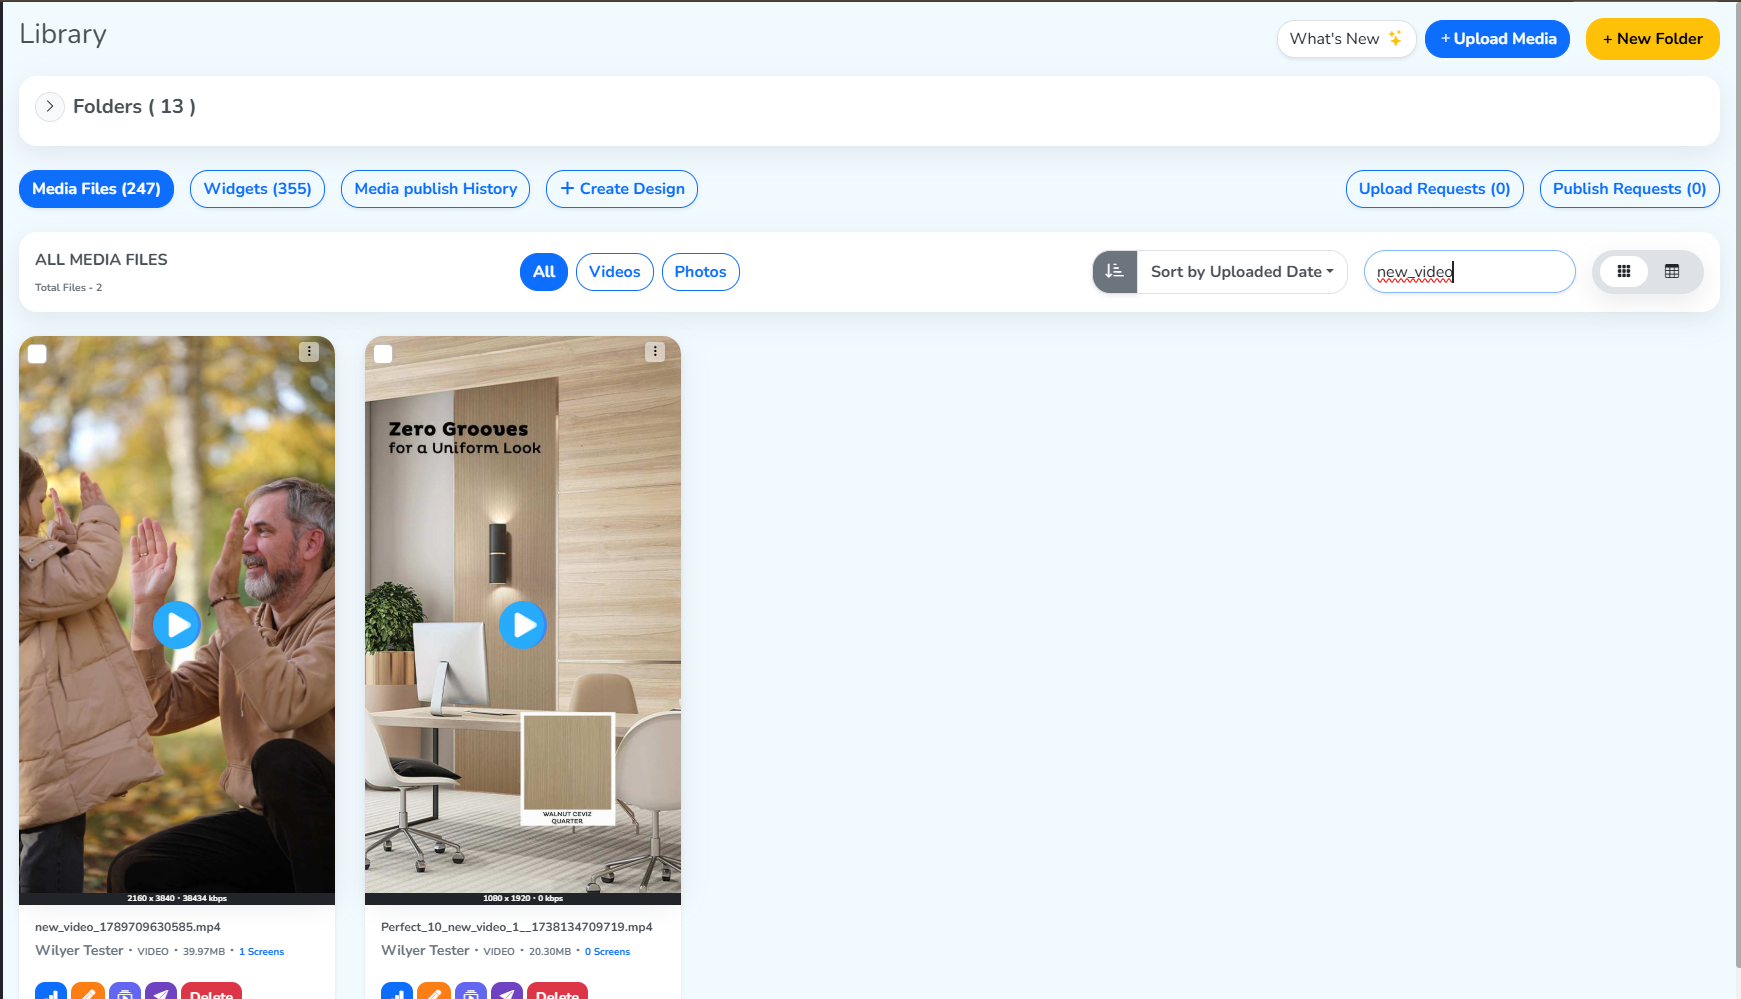Image resolution: width=1741 pixels, height=999 pixels.
Task: Switch to grid view
Action: (x=1624, y=272)
